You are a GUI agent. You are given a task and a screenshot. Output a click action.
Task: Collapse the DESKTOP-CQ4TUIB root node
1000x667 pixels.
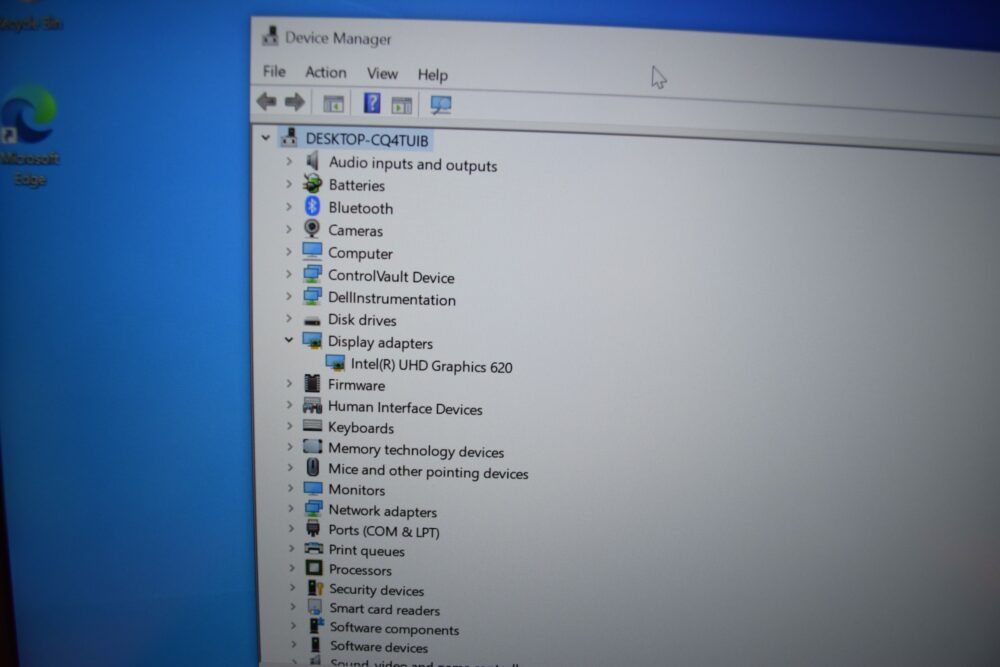point(266,137)
